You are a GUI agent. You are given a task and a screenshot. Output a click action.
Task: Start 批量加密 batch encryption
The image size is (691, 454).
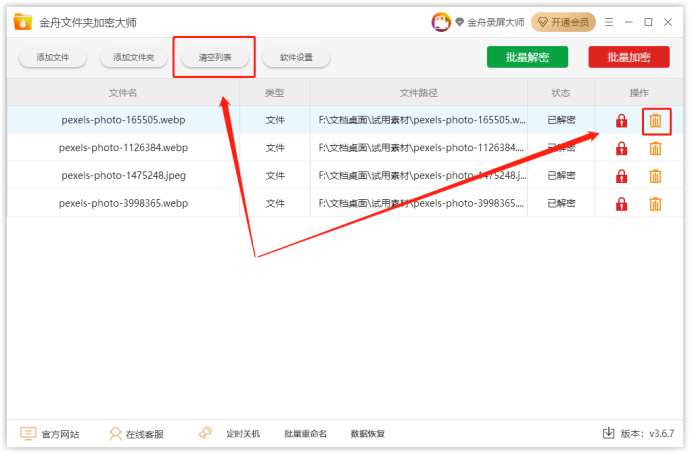tap(629, 57)
